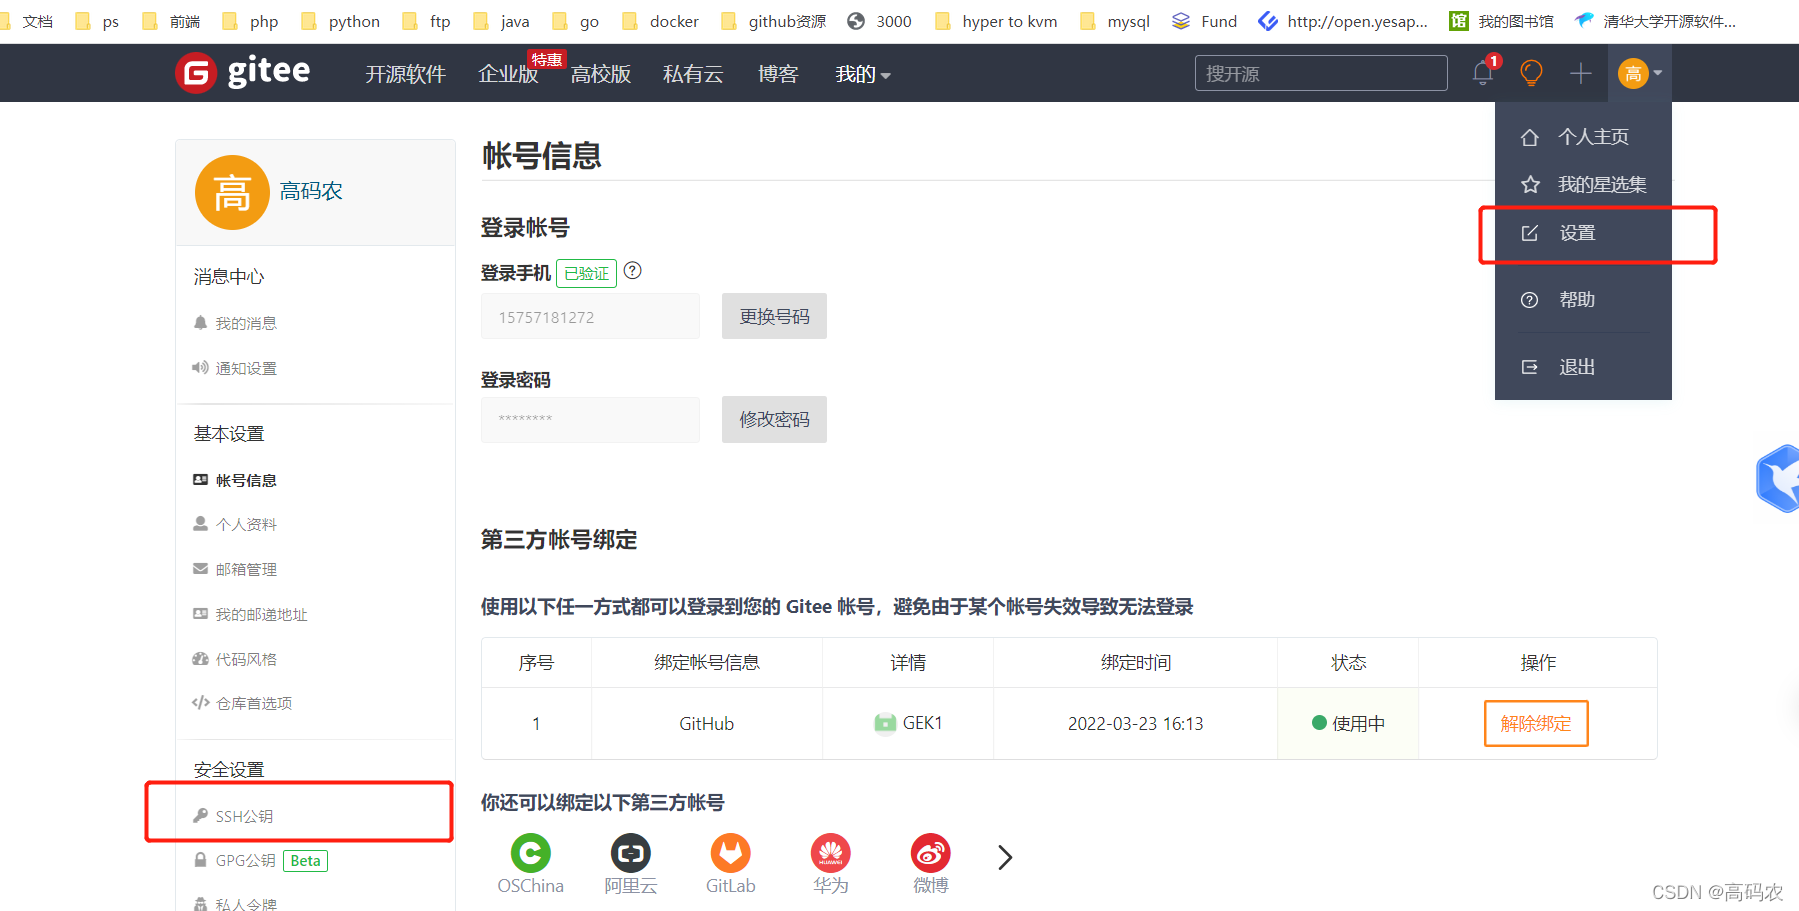
Task: Click the Beta badge beside GPG公钥
Action: pos(306,861)
